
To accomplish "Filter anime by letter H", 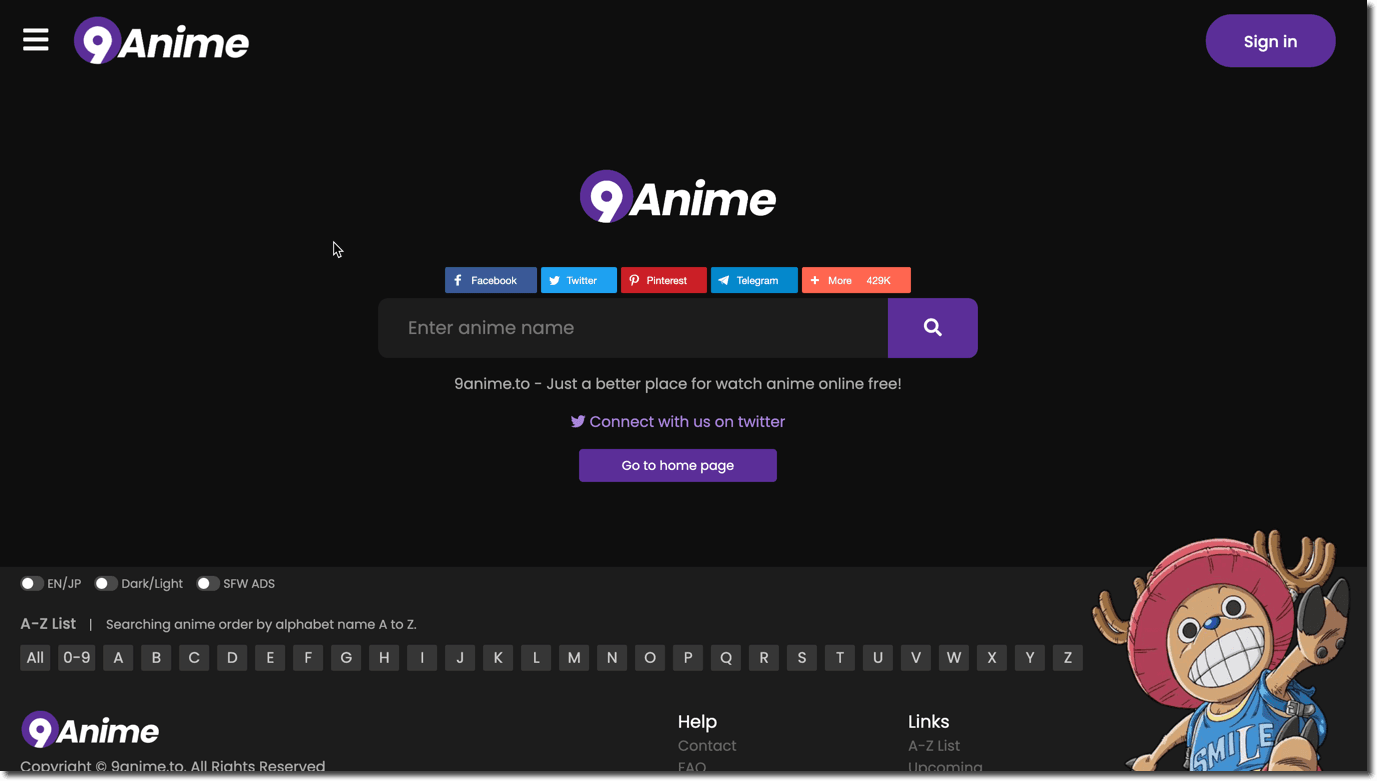I will pos(384,658).
